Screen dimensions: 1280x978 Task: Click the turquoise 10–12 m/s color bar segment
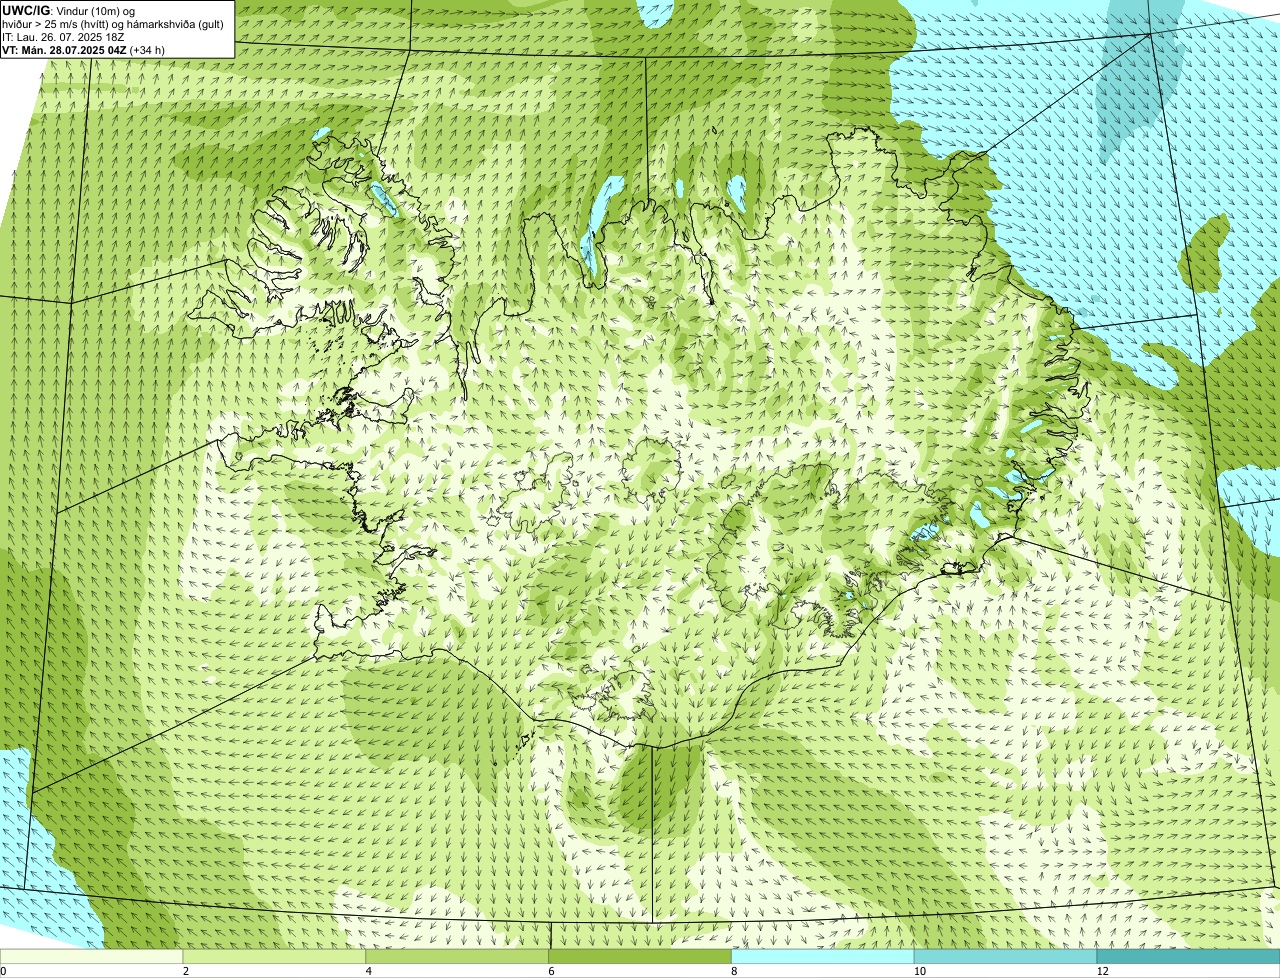click(1006, 957)
